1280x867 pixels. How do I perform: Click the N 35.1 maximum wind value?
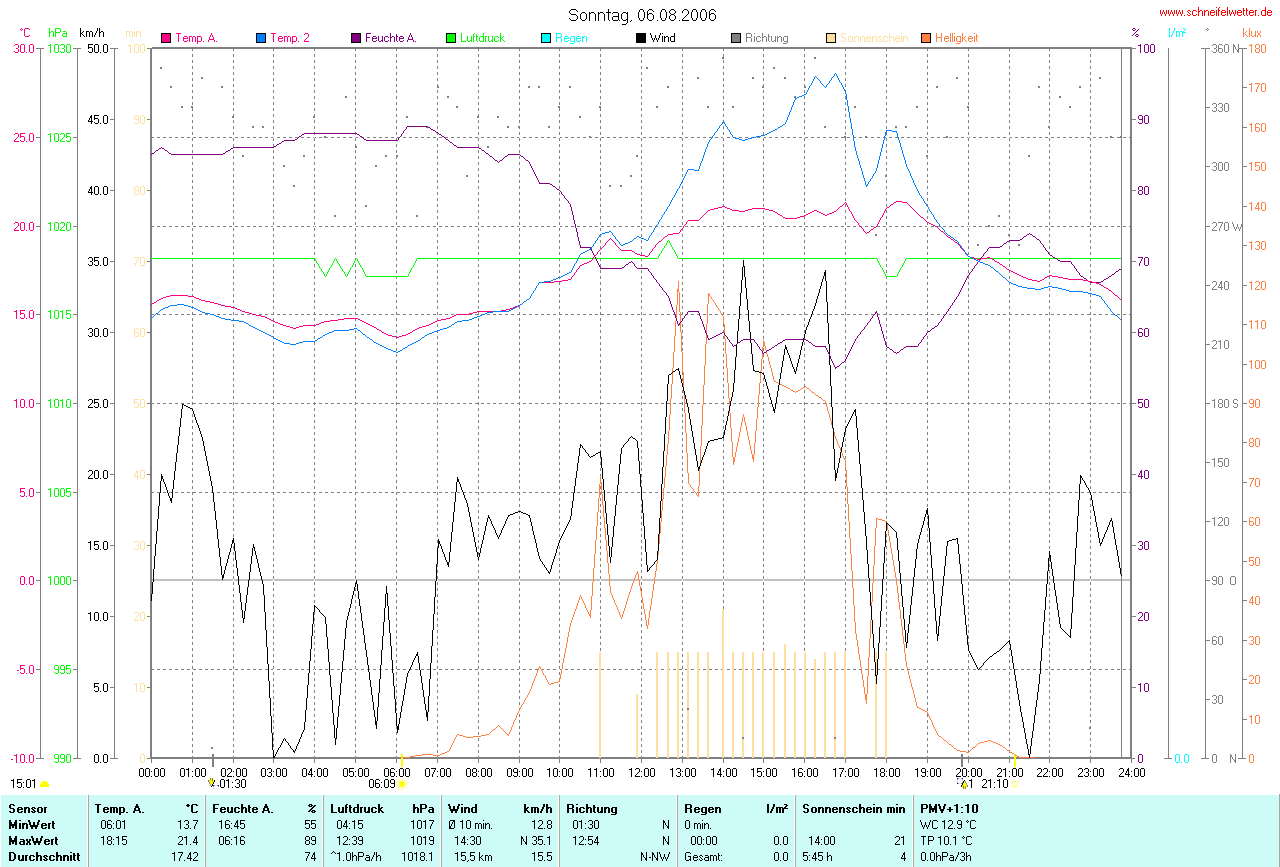[x=536, y=841]
